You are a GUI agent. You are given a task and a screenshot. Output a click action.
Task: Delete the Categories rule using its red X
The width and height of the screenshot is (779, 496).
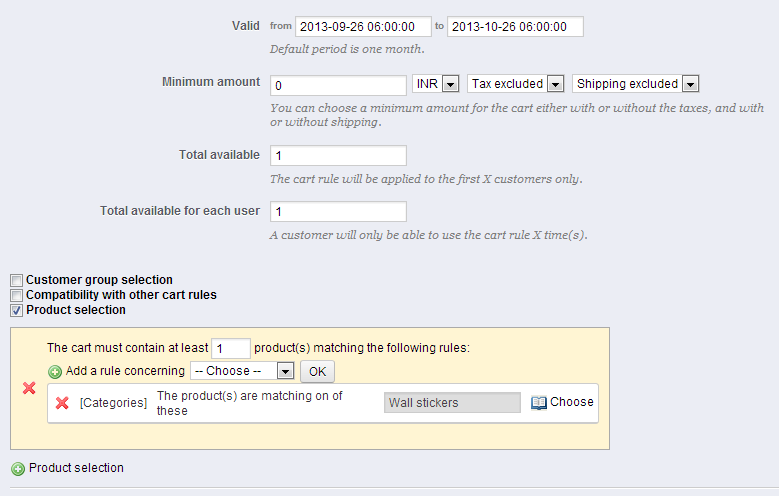[x=62, y=403]
